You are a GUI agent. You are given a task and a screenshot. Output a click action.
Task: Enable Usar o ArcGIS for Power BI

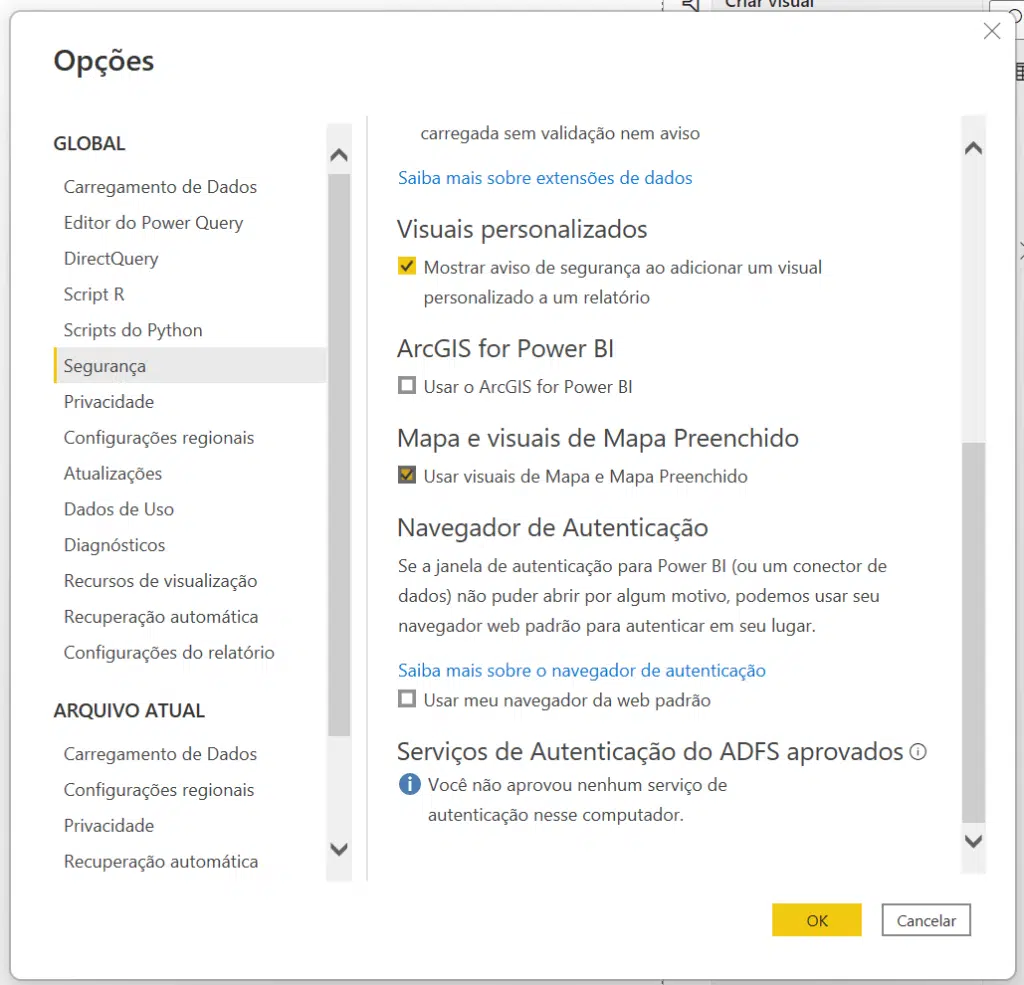tap(406, 385)
